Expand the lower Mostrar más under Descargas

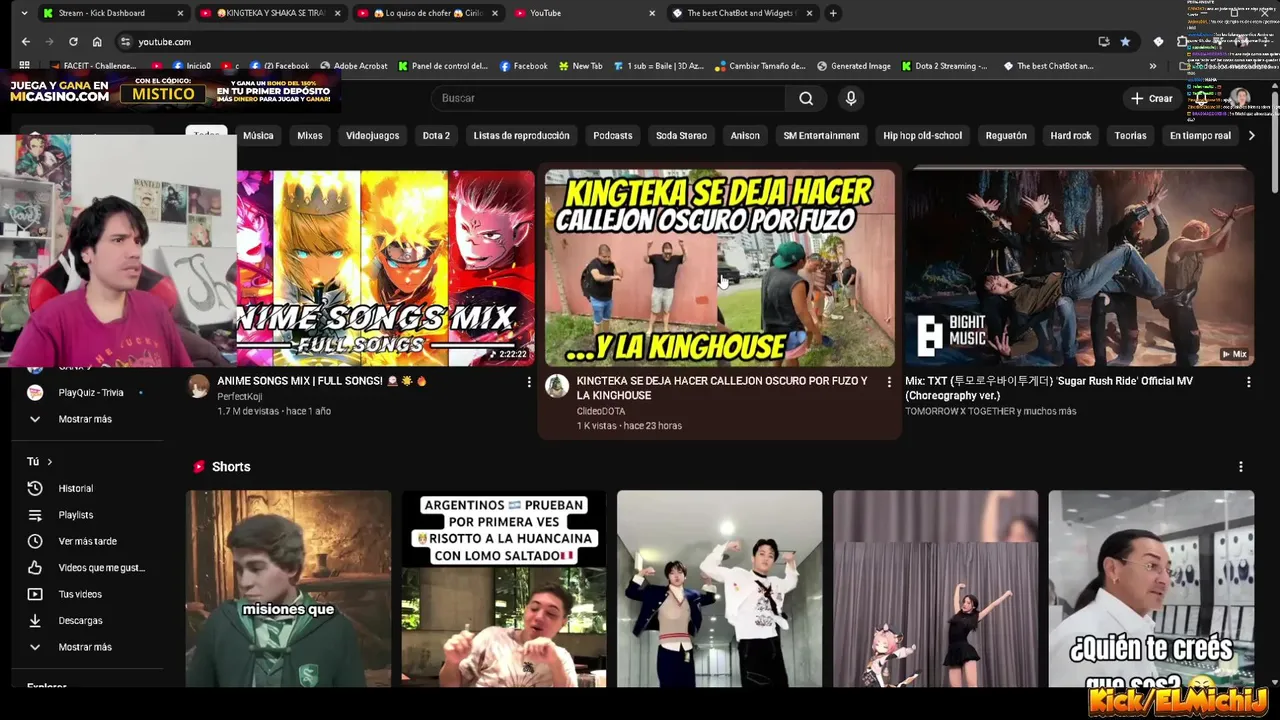pyautogui.click(x=85, y=647)
